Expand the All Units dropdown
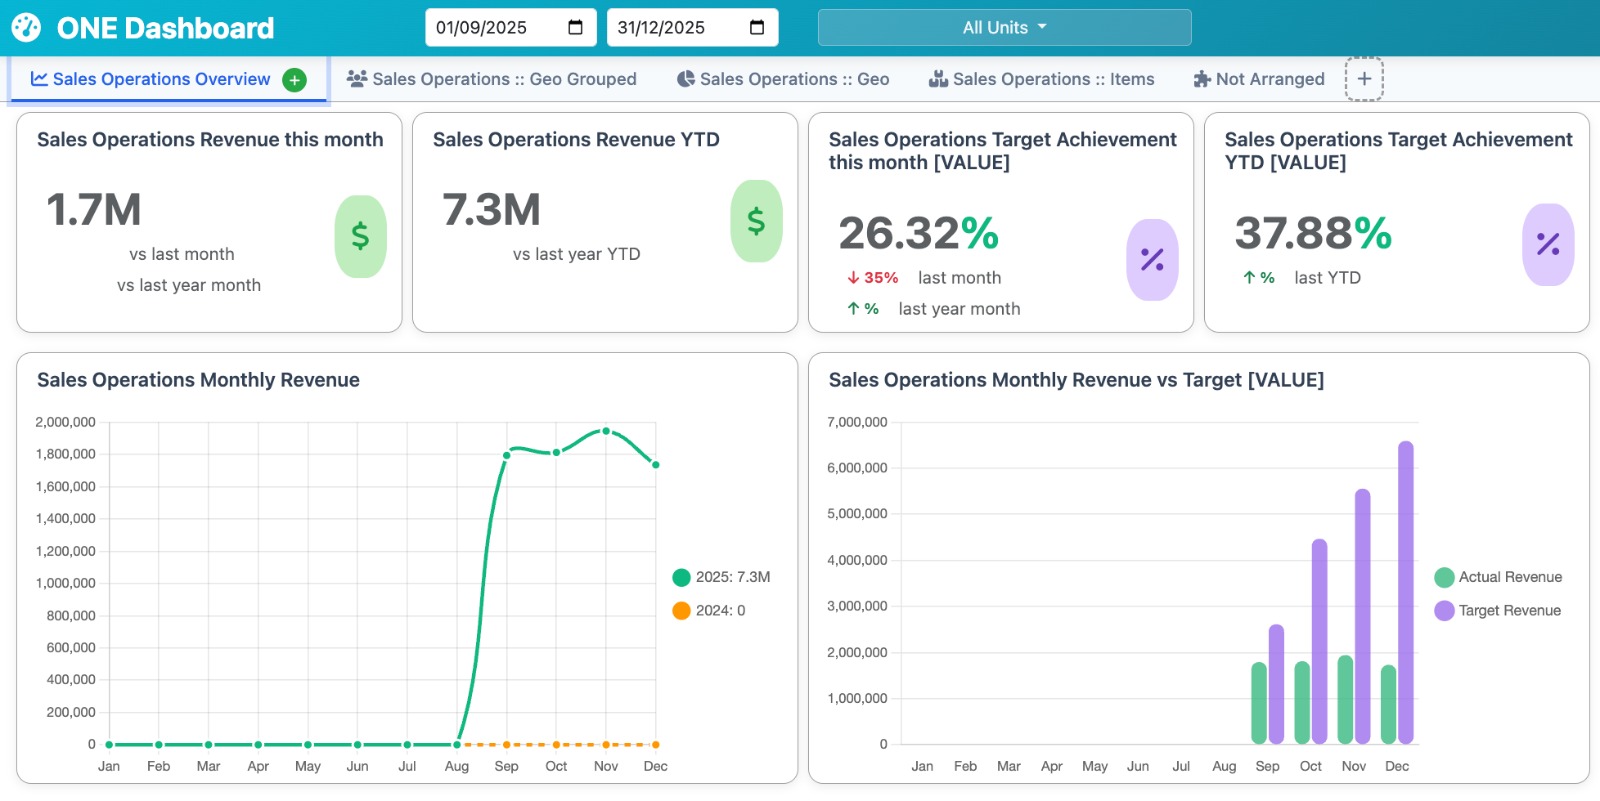This screenshot has height=801, width=1600. click(1004, 28)
